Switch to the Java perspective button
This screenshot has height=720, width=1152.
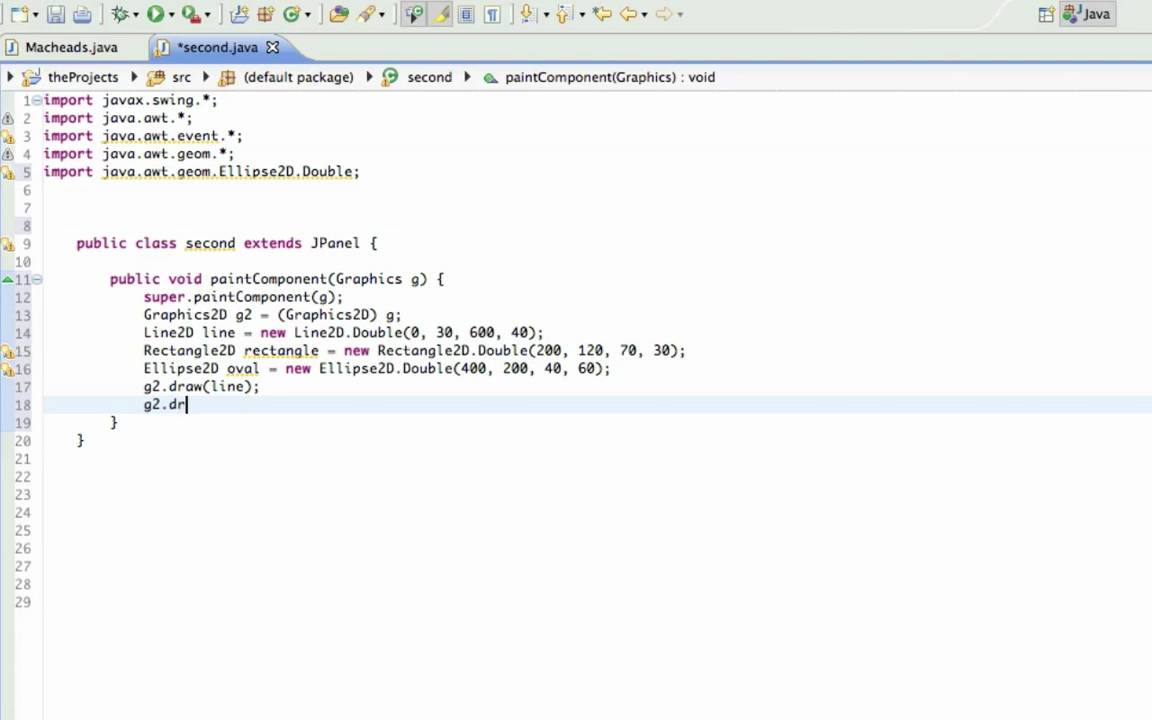click(1087, 14)
